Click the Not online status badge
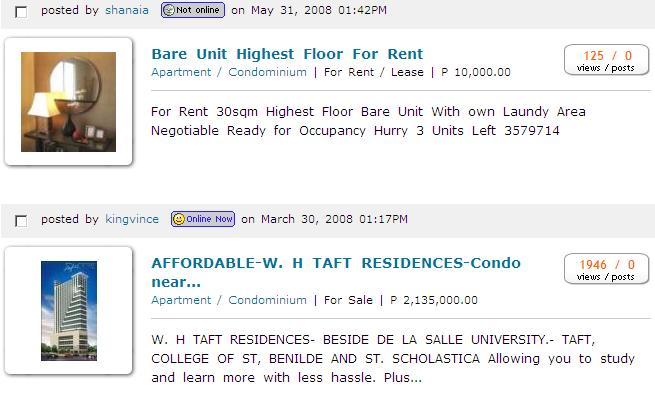655x406 pixels. 192,11
